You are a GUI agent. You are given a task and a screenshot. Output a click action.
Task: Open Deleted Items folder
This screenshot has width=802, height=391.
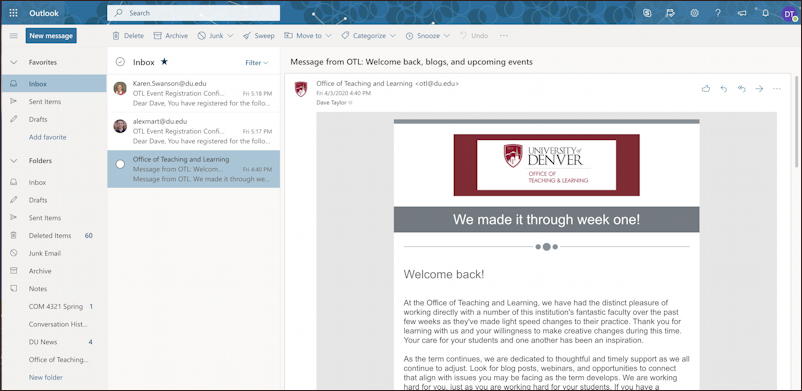coord(53,235)
